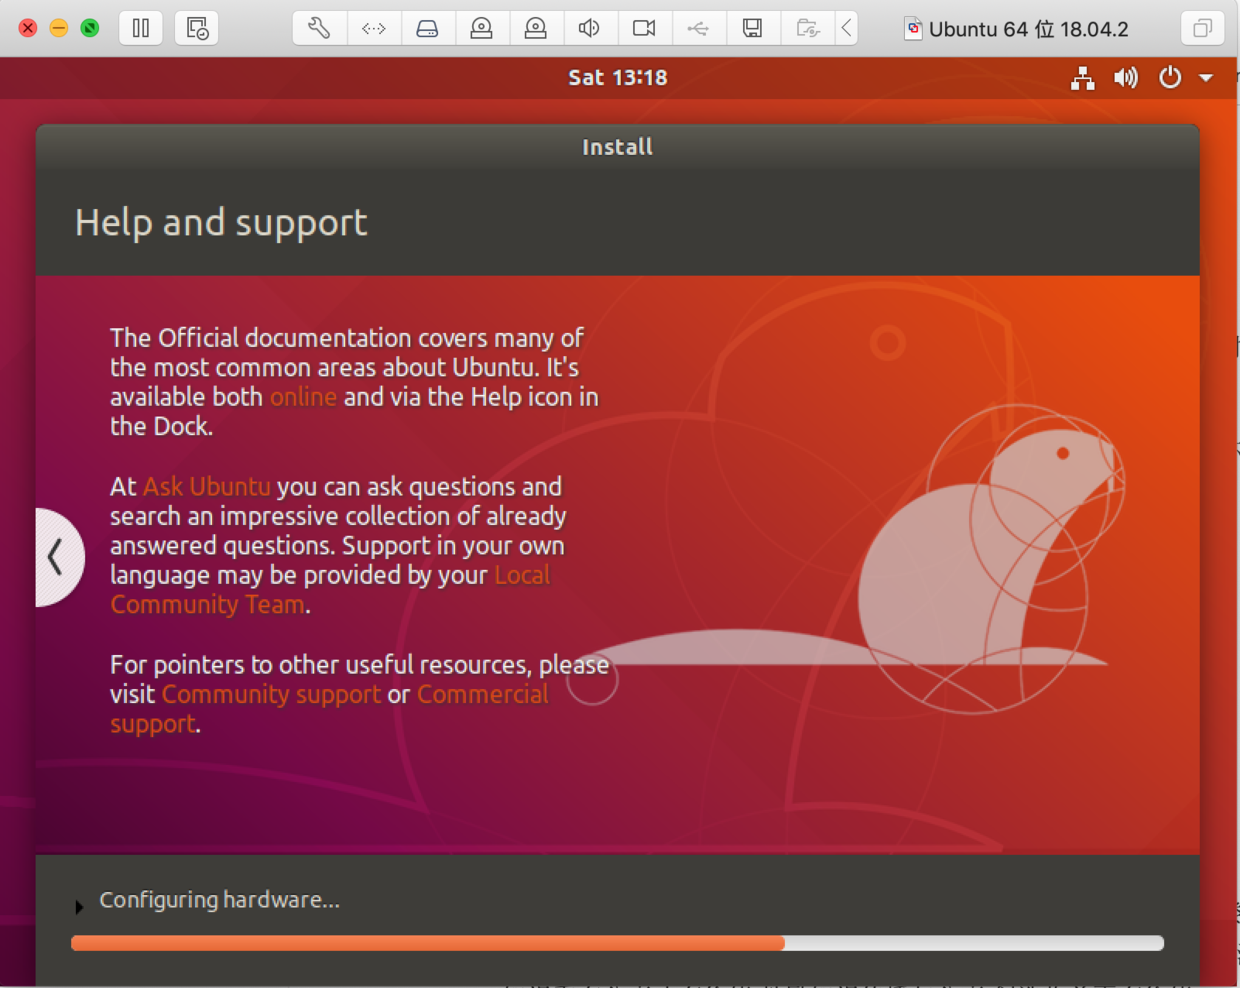The width and height of the screenshot is (1240, 988).
Task: Open the shared folders toolbar icon
Action: click(x=807, y=28)
